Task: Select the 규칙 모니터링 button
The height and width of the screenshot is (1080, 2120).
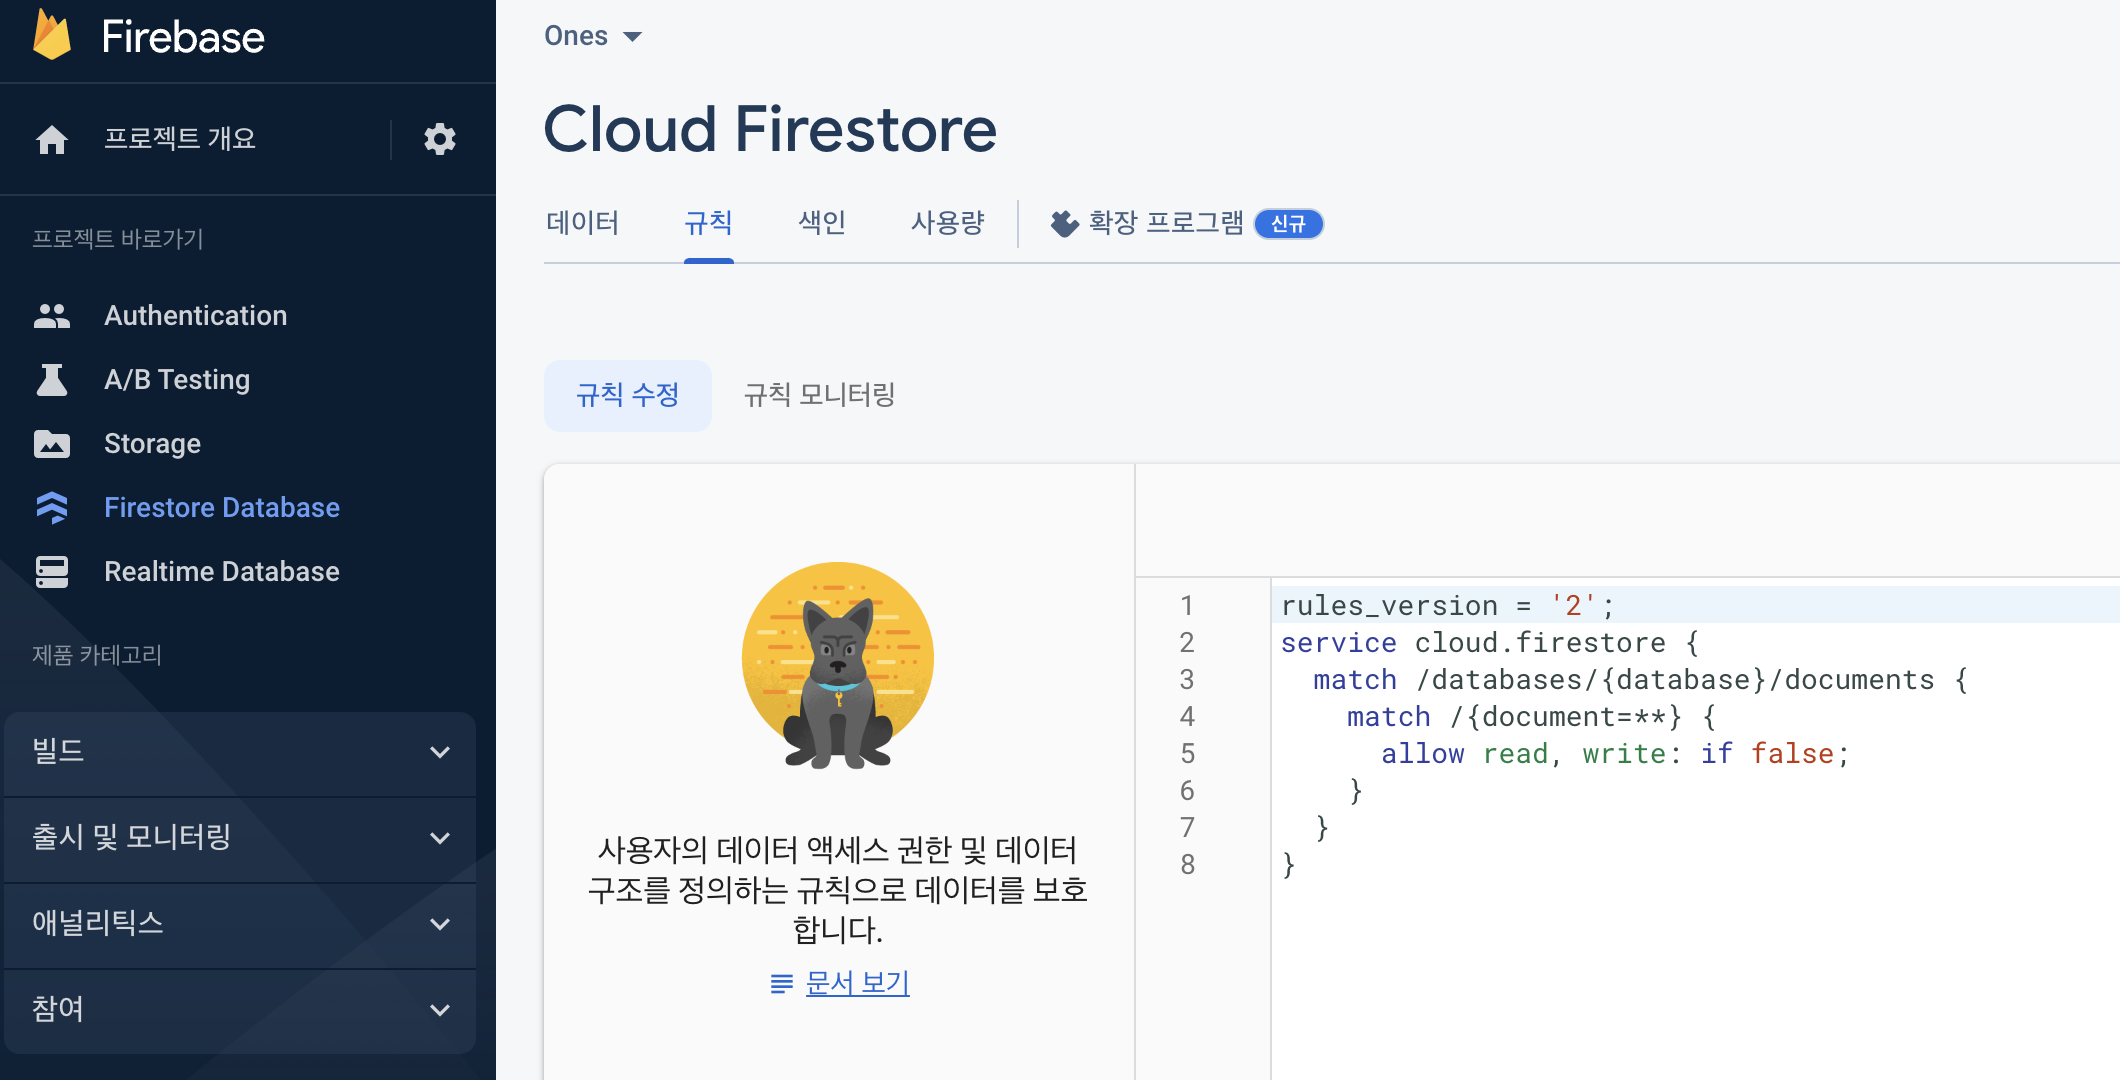Action: pos(819,395)
